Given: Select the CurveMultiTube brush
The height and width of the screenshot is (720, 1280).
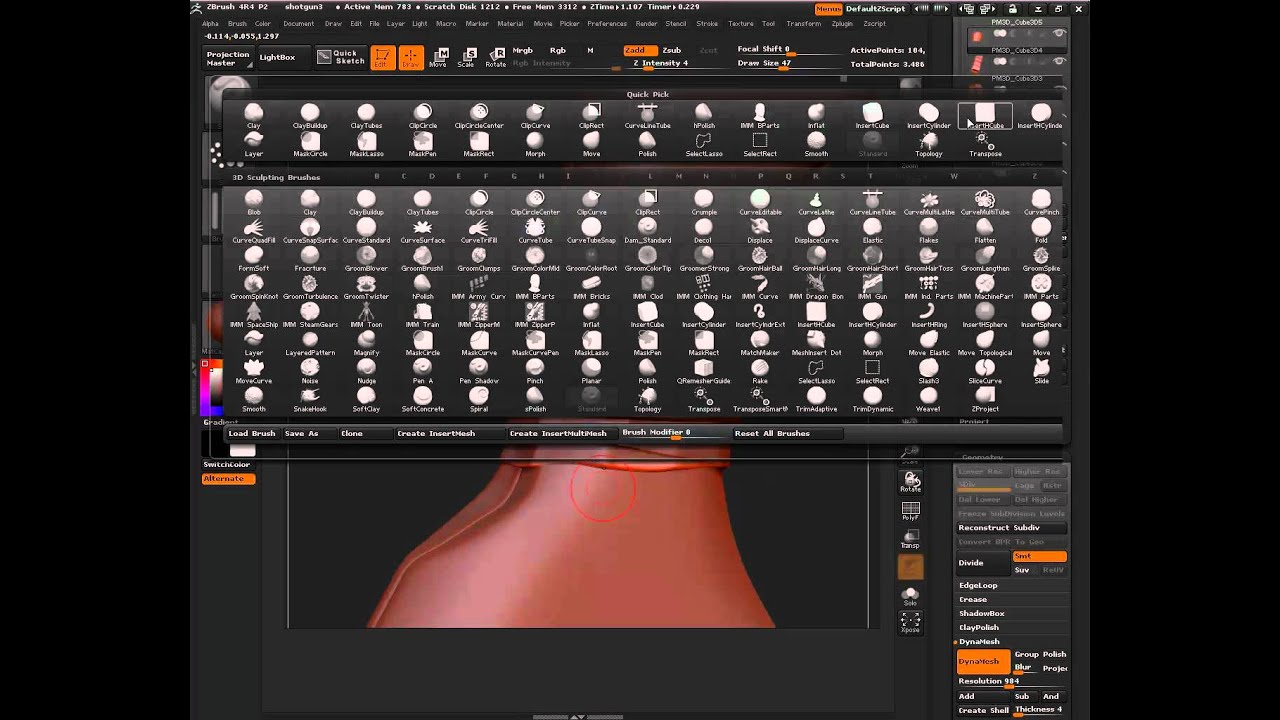Looking at the screenshot, I should click(x=985, y=203).
